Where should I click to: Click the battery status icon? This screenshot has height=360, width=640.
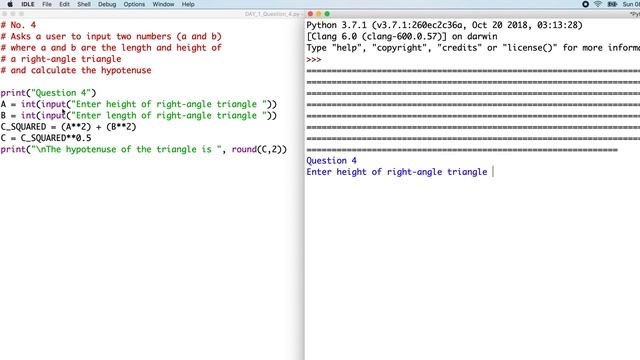(612, 4)
